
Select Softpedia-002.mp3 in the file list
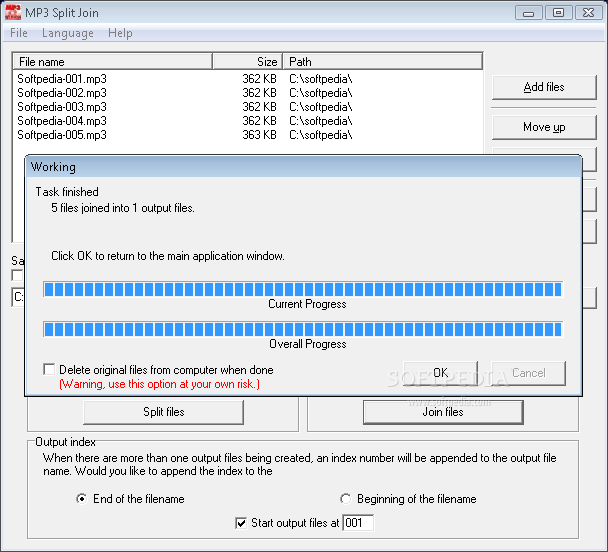coord(62,93)
